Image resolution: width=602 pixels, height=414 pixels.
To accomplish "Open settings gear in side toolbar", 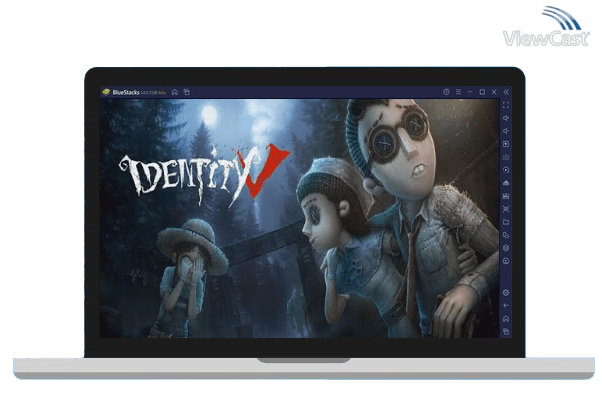I will click(x=506, y=293).
